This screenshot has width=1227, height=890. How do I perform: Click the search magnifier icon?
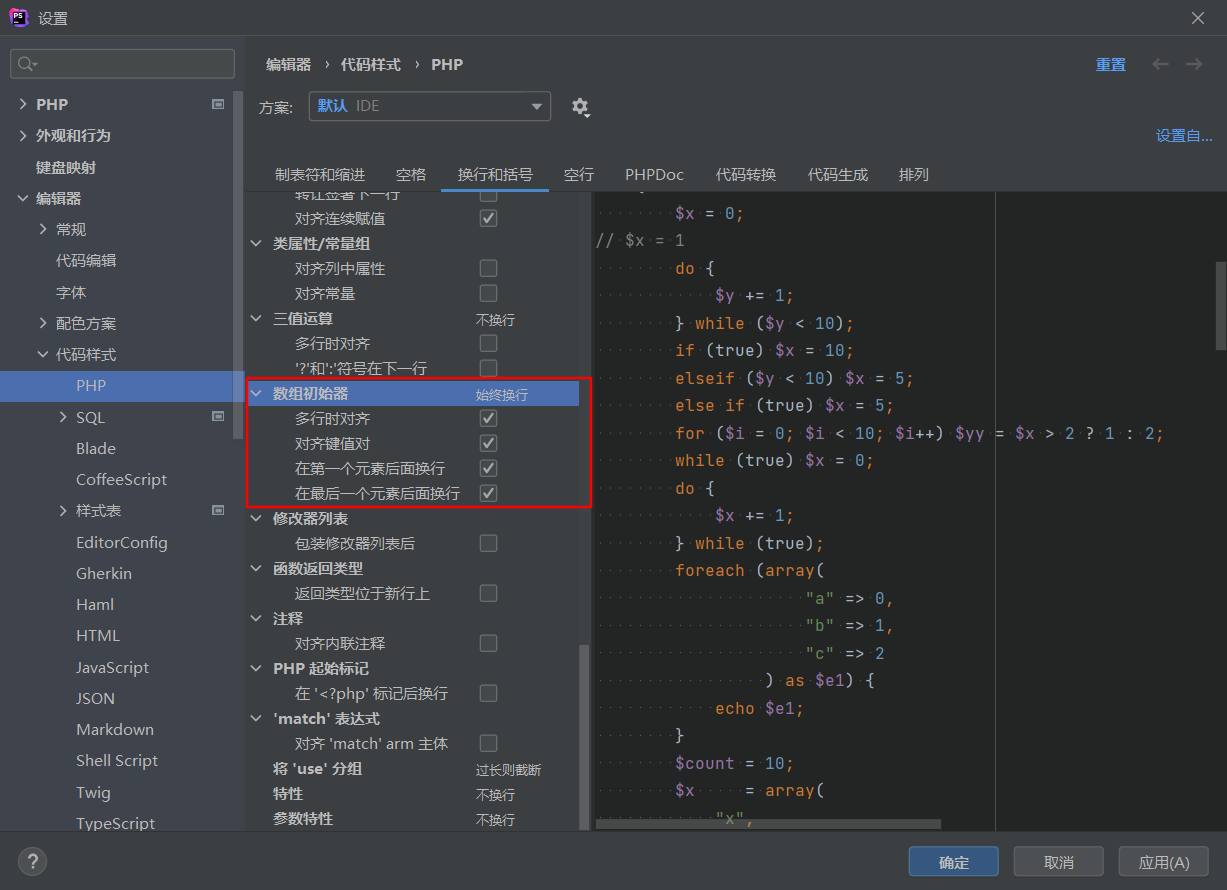coord(26,64)
